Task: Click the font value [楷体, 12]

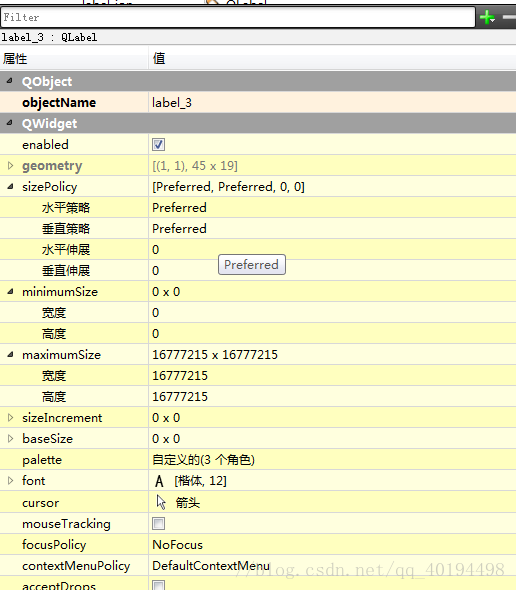Action: (200, 481)
